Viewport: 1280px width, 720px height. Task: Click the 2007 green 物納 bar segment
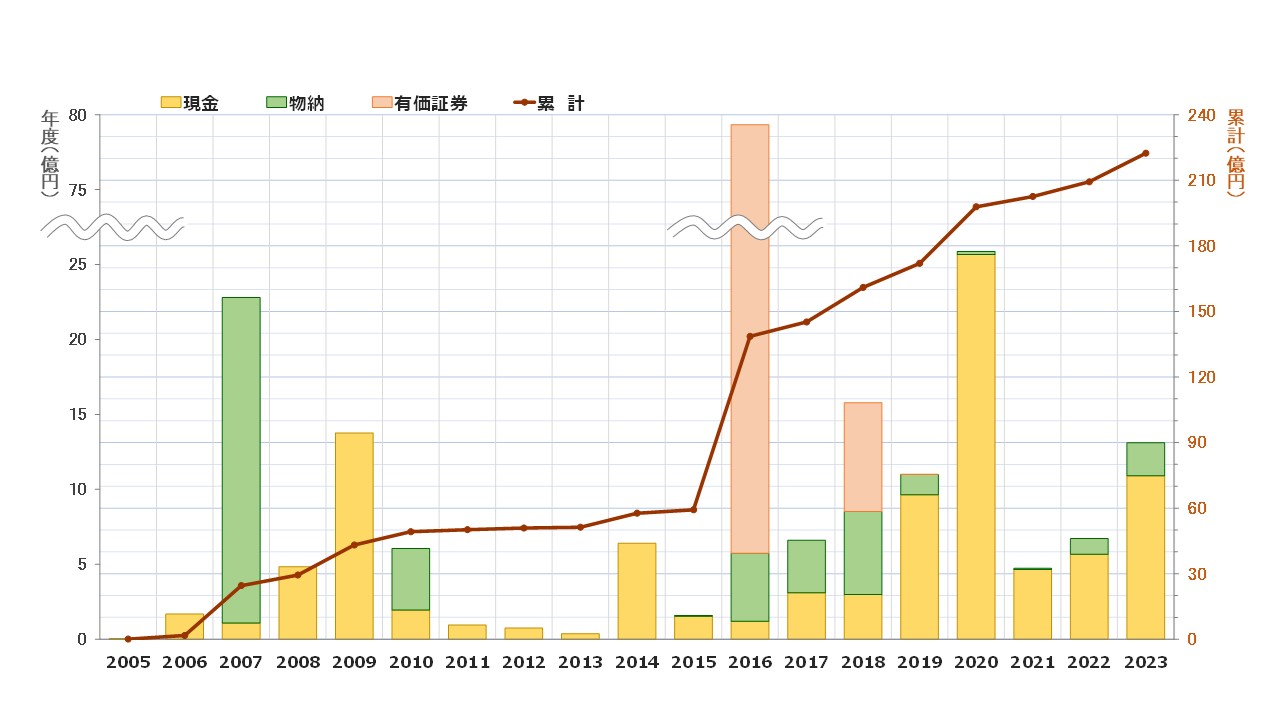(x=241, y=460)
